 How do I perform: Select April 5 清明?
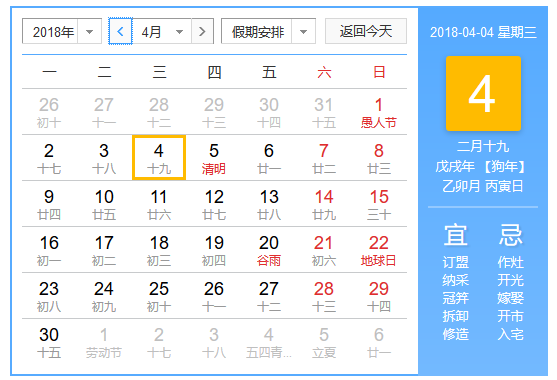[x=214, y=158]
